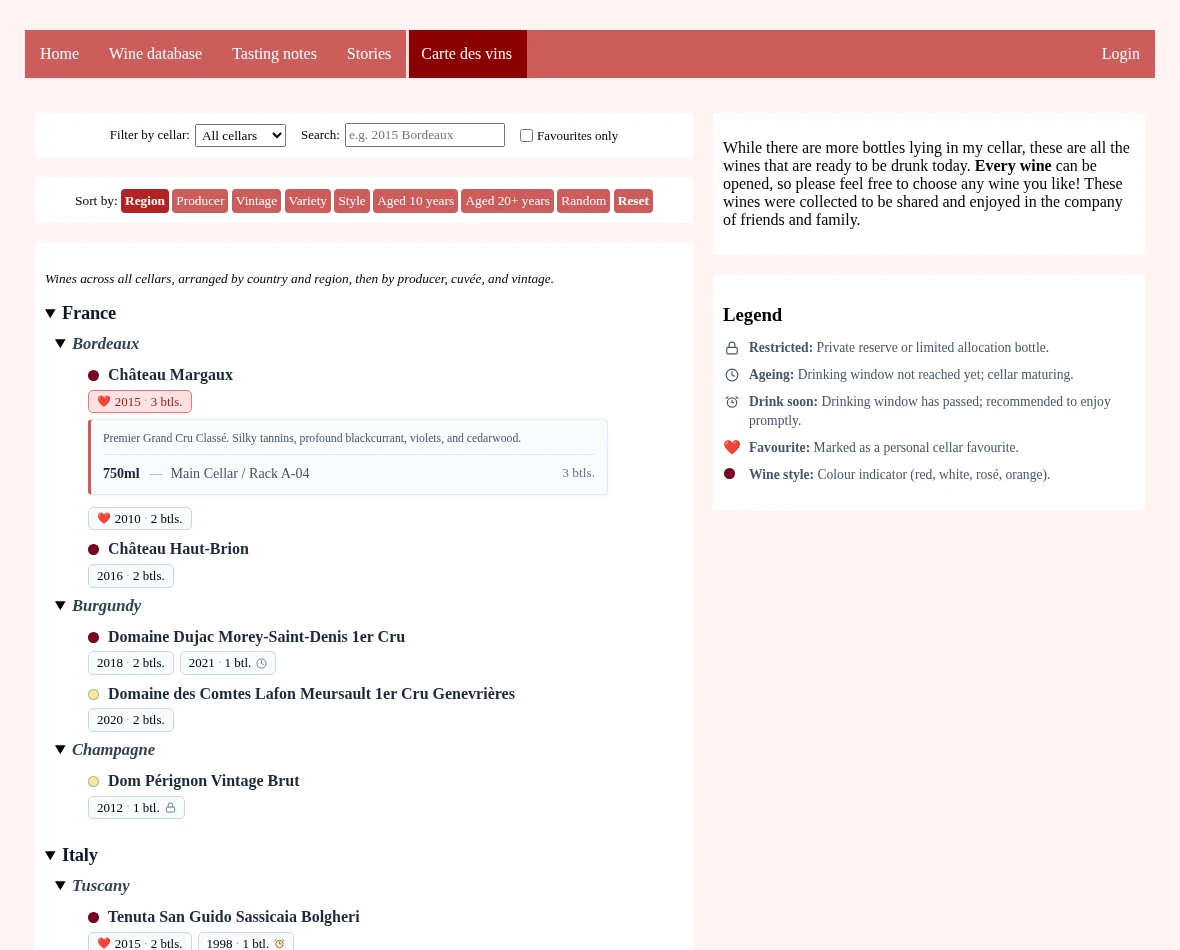The height and width of the screenshot is (950, 1180).
Task: Focus the wine Search field
Action: [x=424, y=135]
